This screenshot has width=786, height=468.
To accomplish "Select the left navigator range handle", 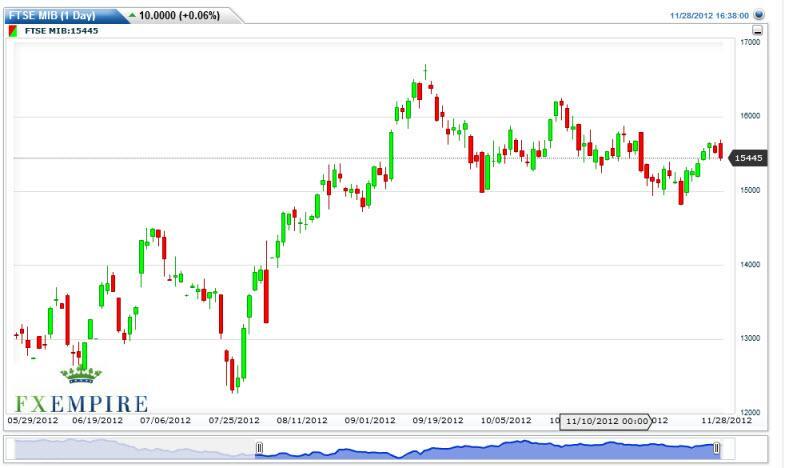I will (259, 449).
